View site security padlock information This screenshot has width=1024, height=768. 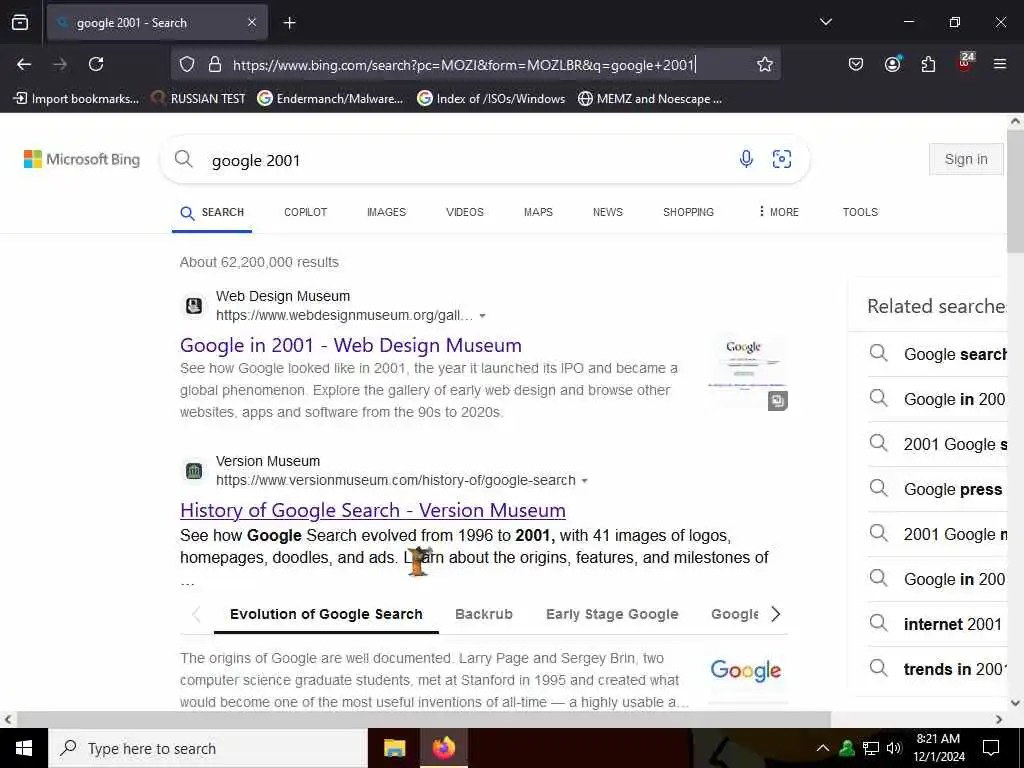[x=215, y=64]
